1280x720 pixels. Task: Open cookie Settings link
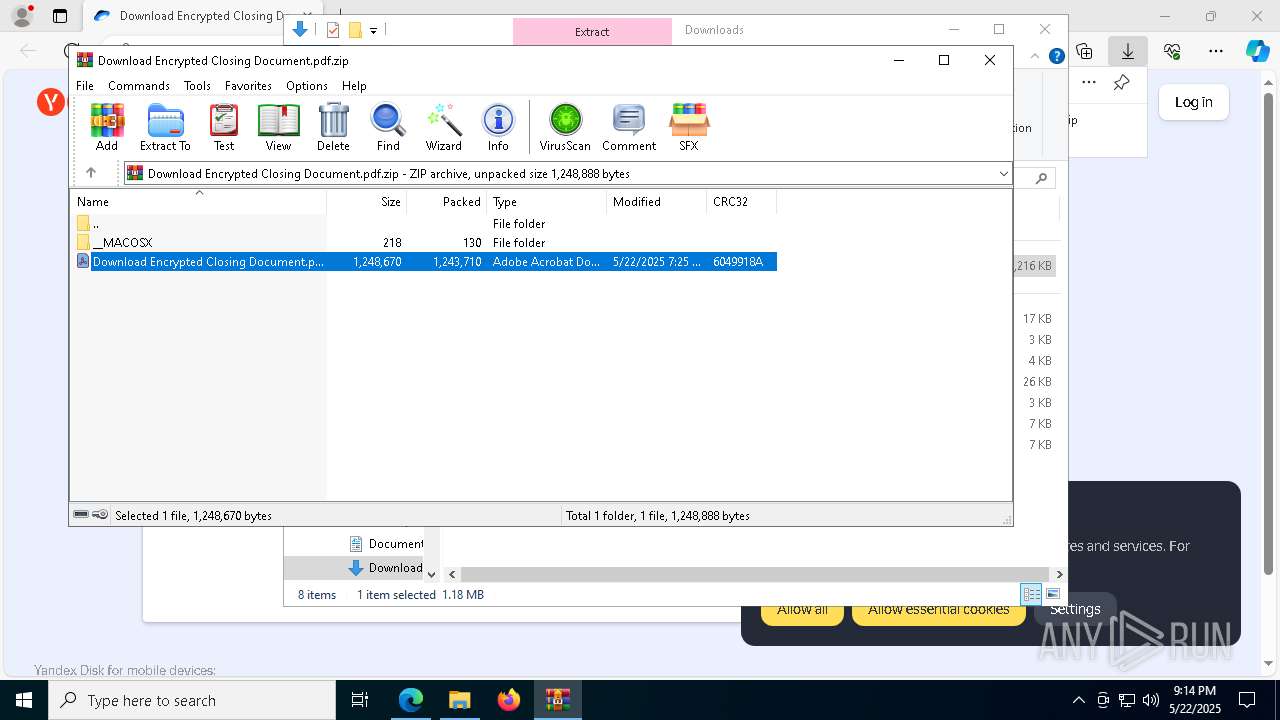(x=1075, y=609)
